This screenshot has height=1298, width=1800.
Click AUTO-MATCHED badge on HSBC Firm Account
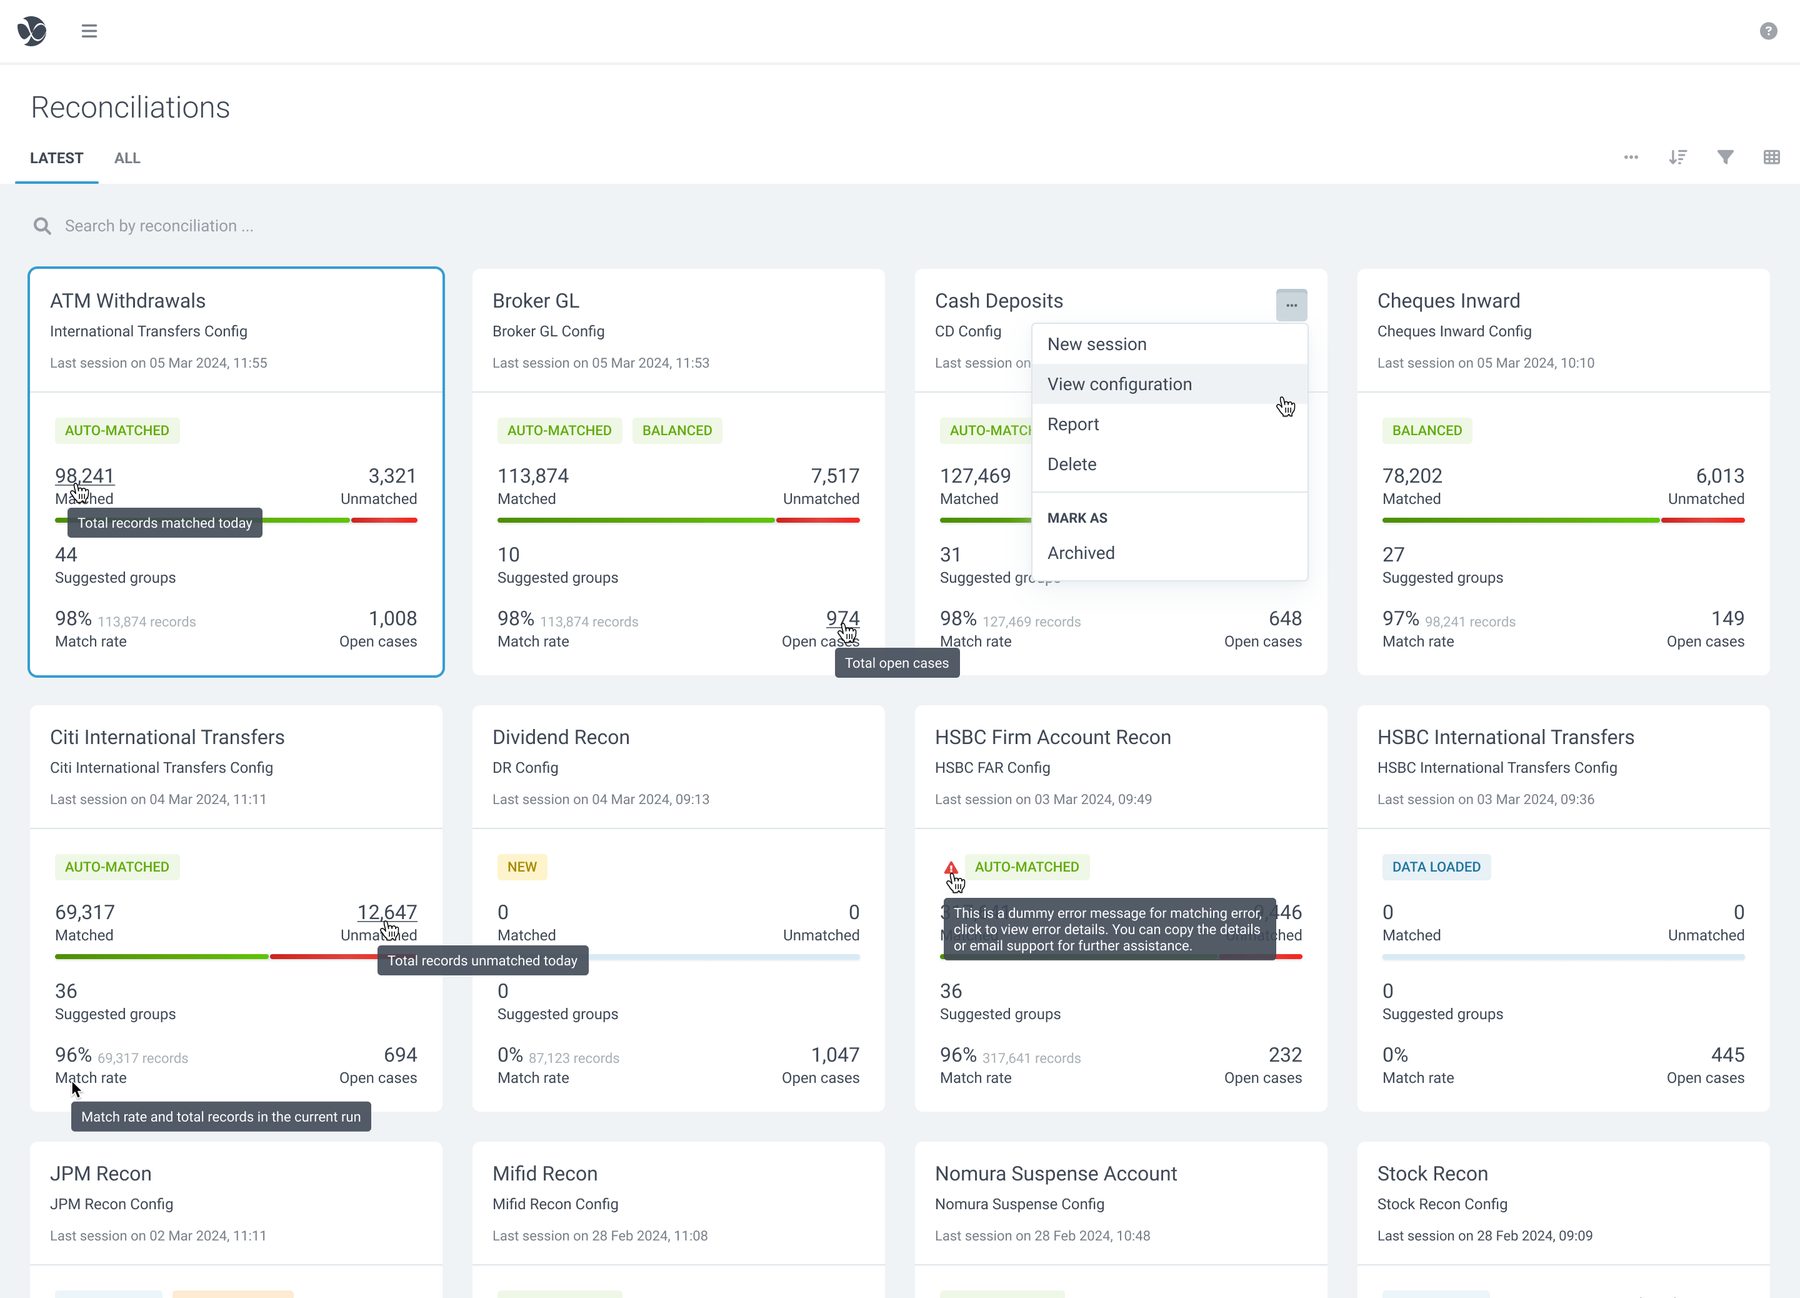(x=1027, y=867)
